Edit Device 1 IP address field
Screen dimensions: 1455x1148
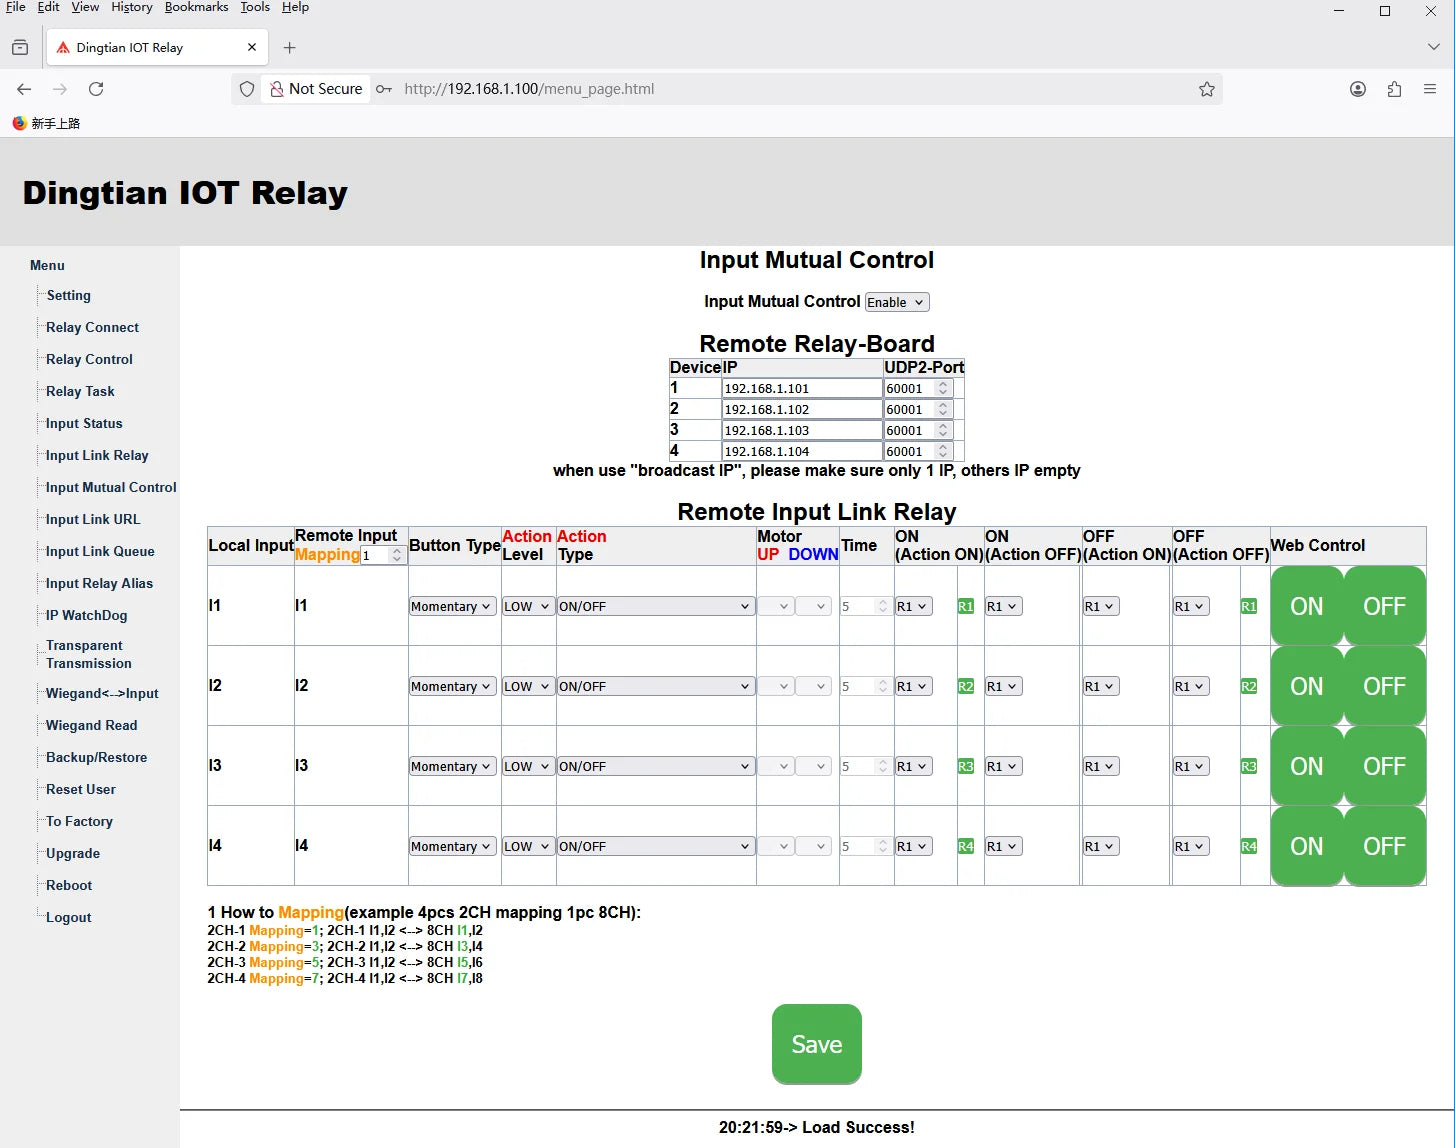coord(802,388)
